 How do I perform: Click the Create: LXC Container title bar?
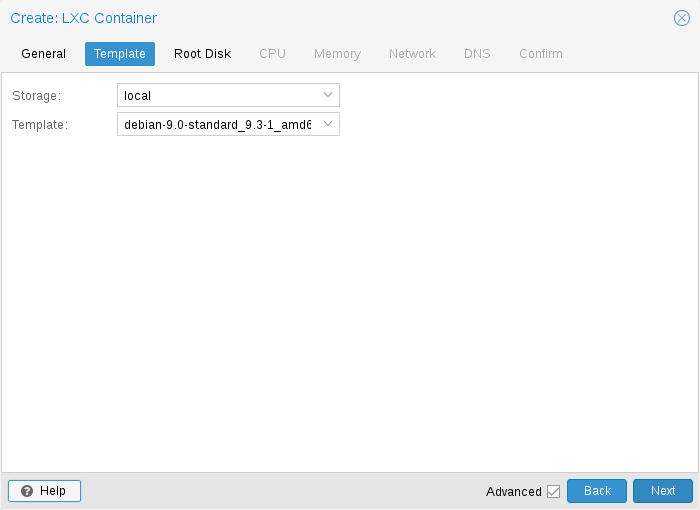pos(300,18)
